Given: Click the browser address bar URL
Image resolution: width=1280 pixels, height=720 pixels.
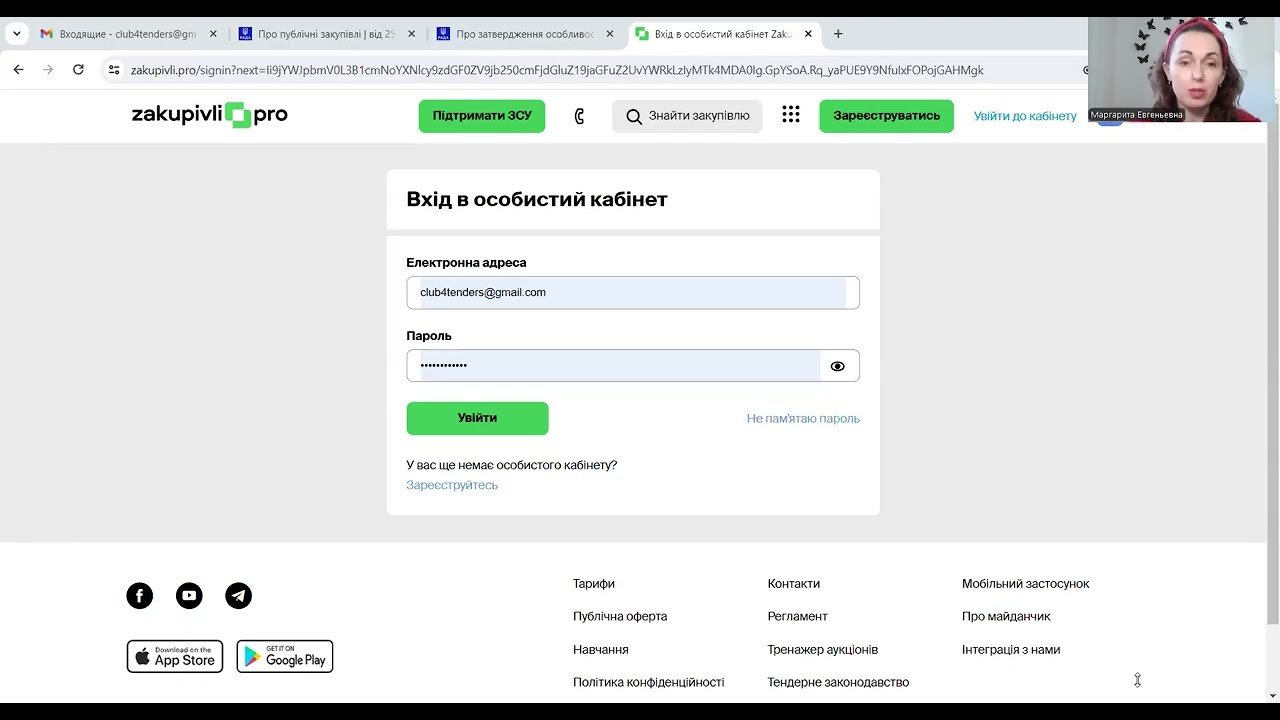Looking at the screenshot, I should point(557,70).
